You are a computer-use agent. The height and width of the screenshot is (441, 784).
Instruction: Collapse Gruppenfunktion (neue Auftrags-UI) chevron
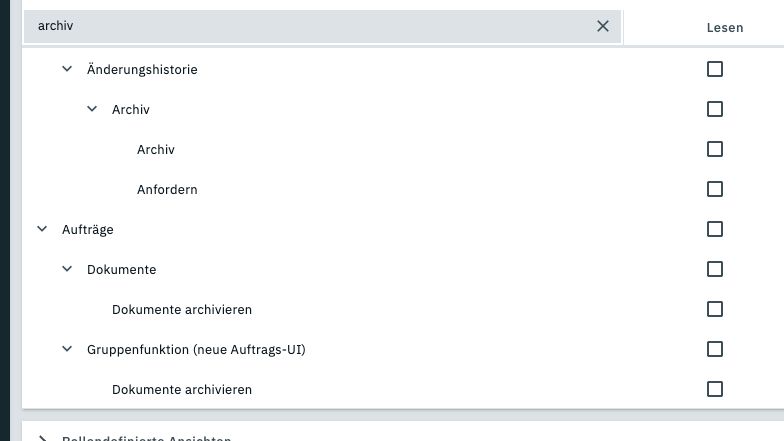point(67,349)
